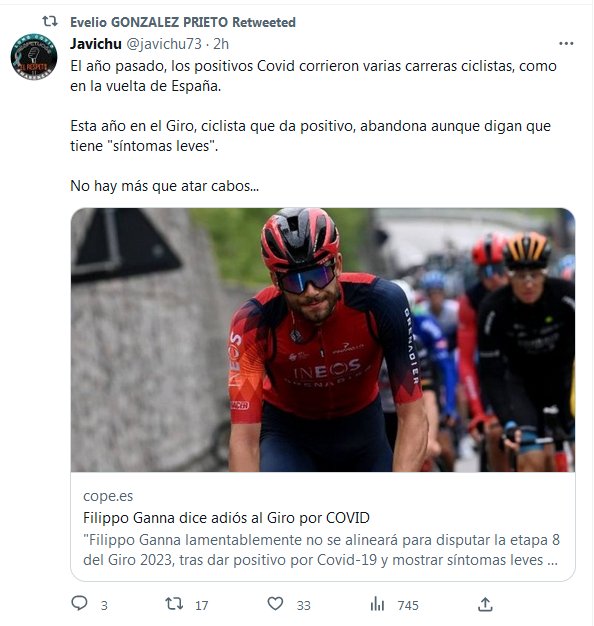Like the tweet with the heart icon
The image size is (594, 626).
pos(275,604)
